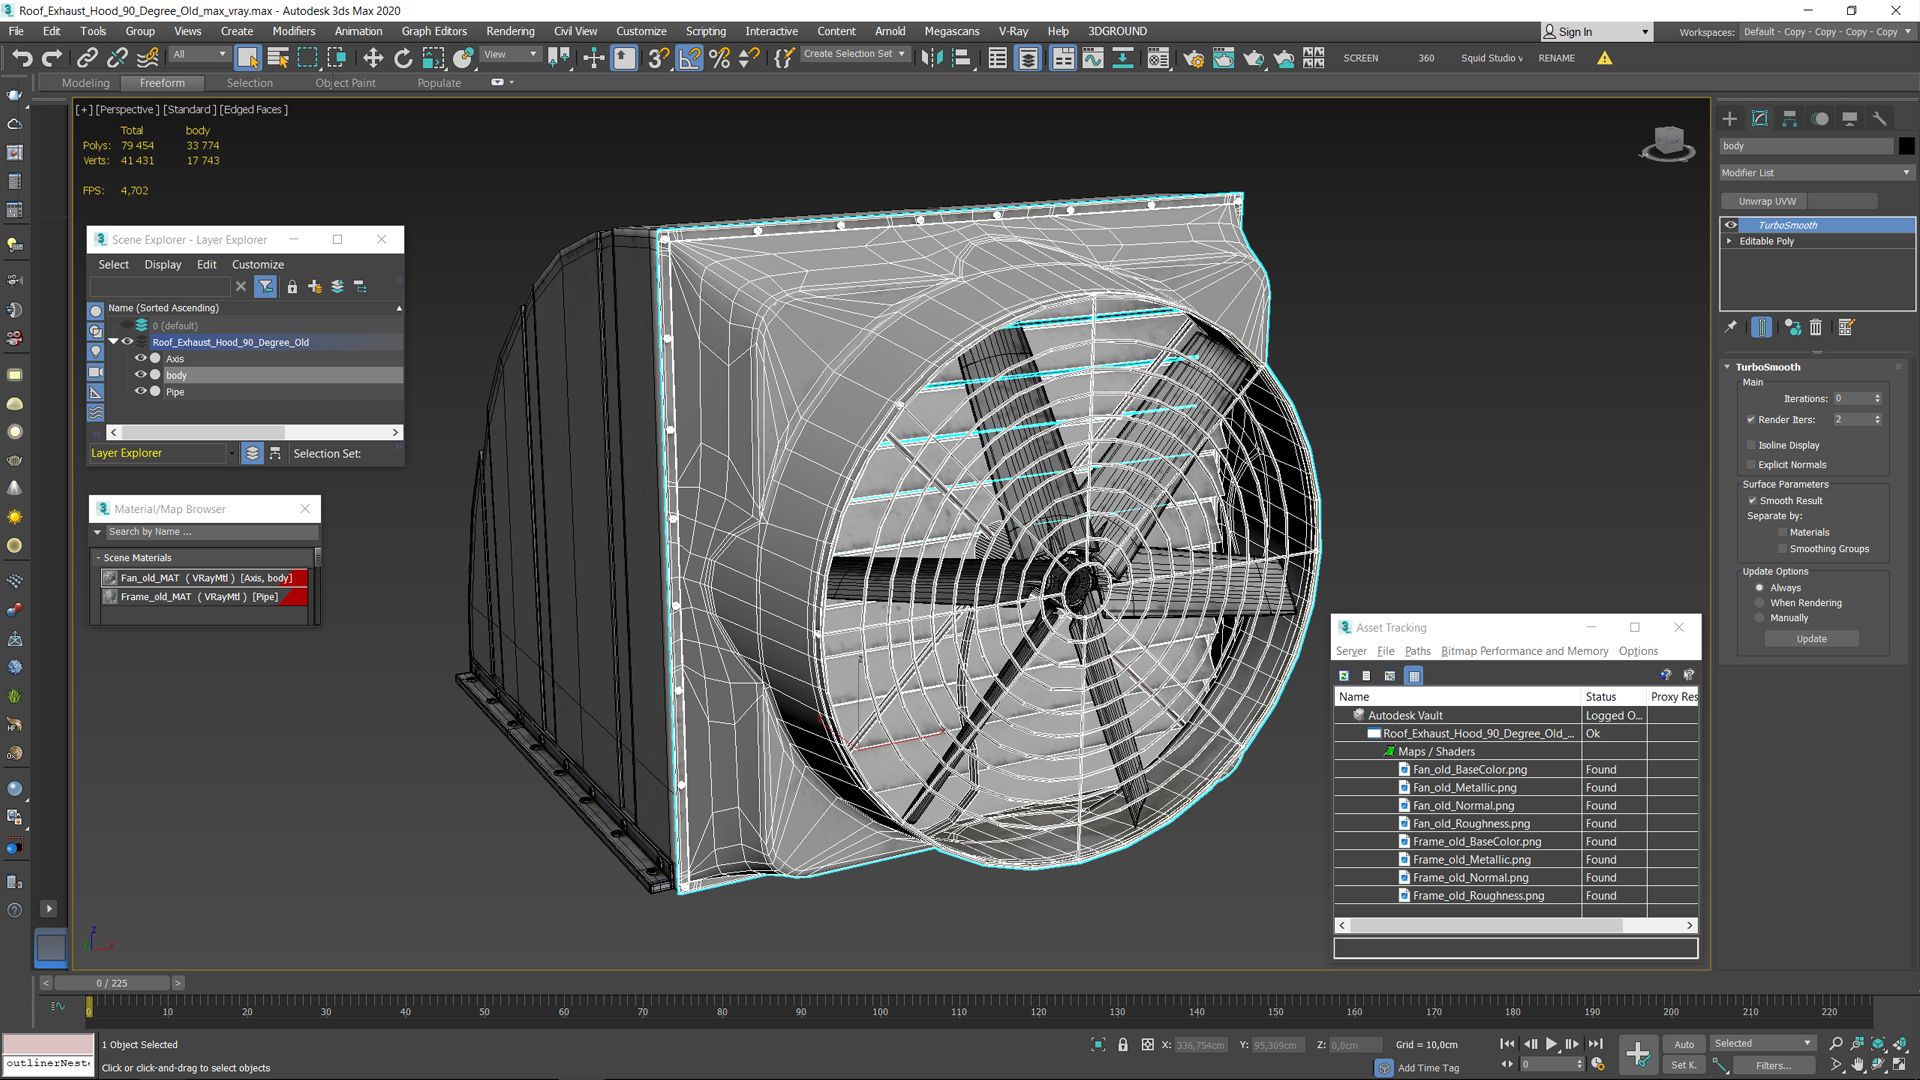Click the large Set Keys plus icon
The image size is (1920, 1080).
(1638, 1053)
